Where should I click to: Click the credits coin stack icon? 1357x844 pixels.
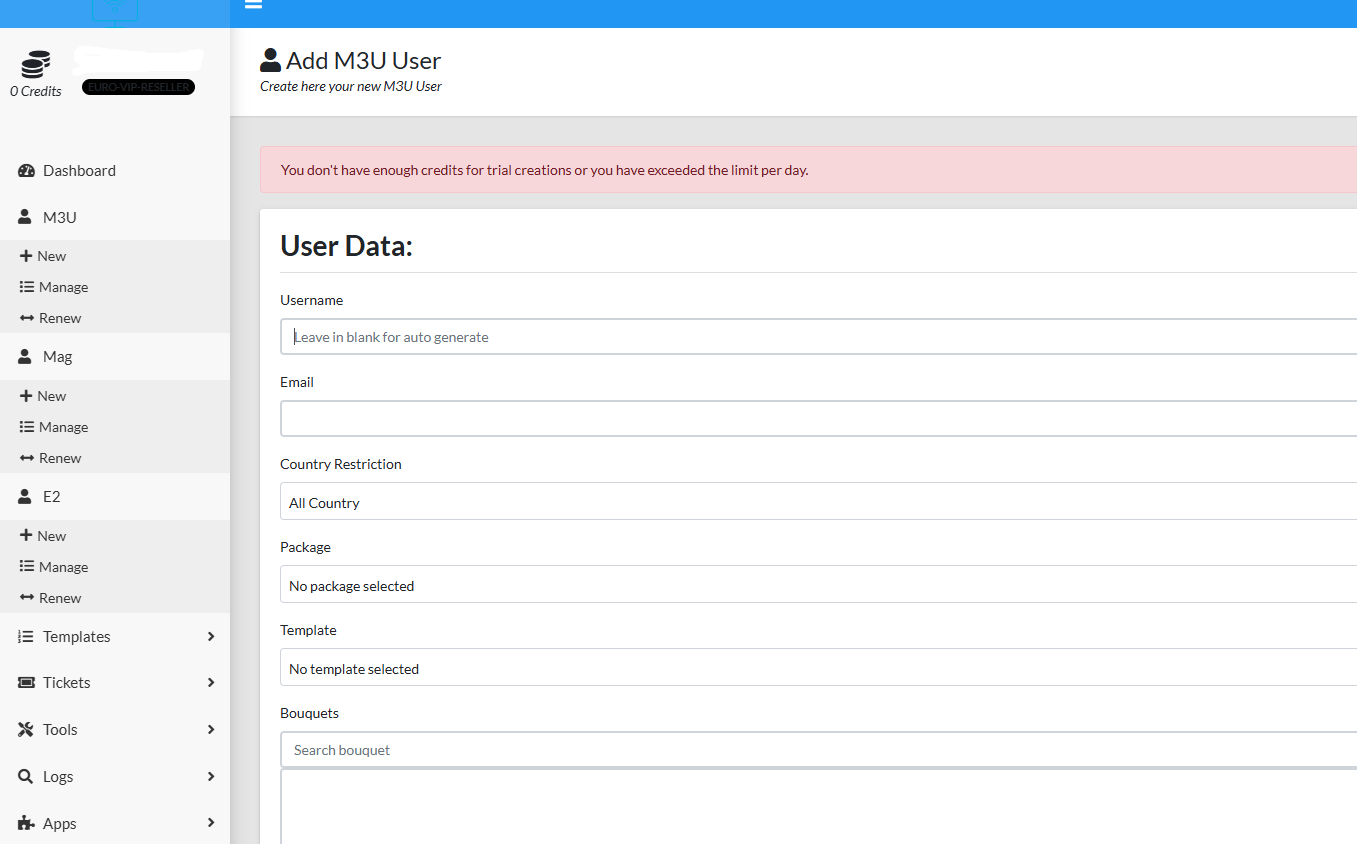click(x=35, y=65)
